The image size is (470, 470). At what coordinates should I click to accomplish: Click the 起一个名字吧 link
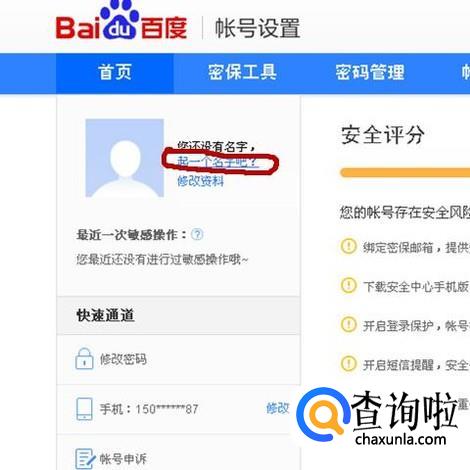[x=217, y=162]
